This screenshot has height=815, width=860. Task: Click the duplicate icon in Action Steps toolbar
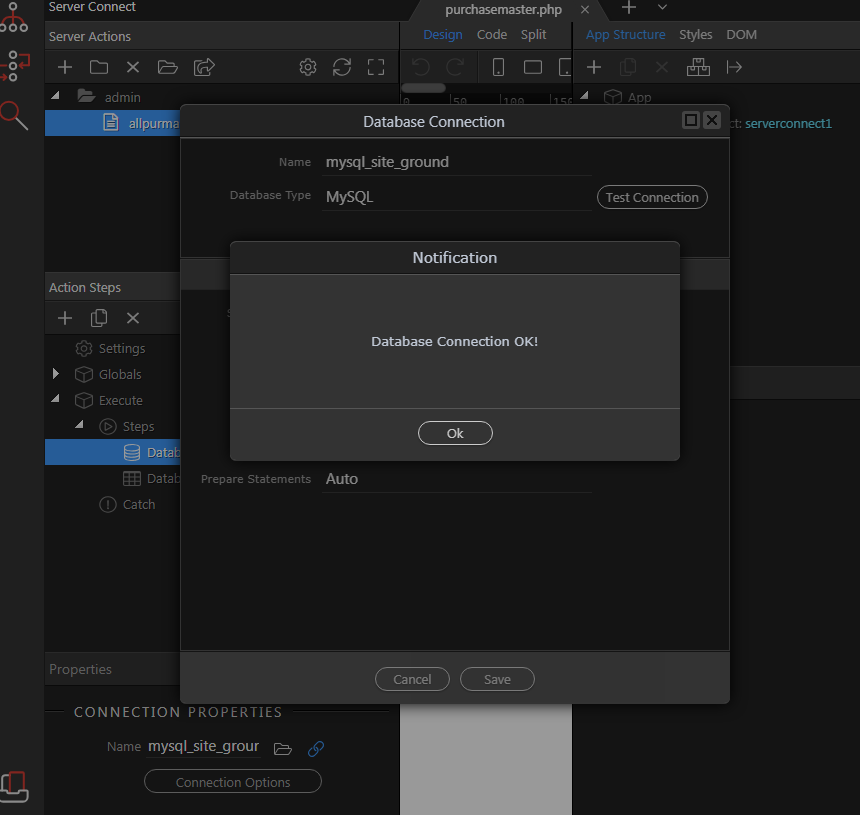(99, 318)
